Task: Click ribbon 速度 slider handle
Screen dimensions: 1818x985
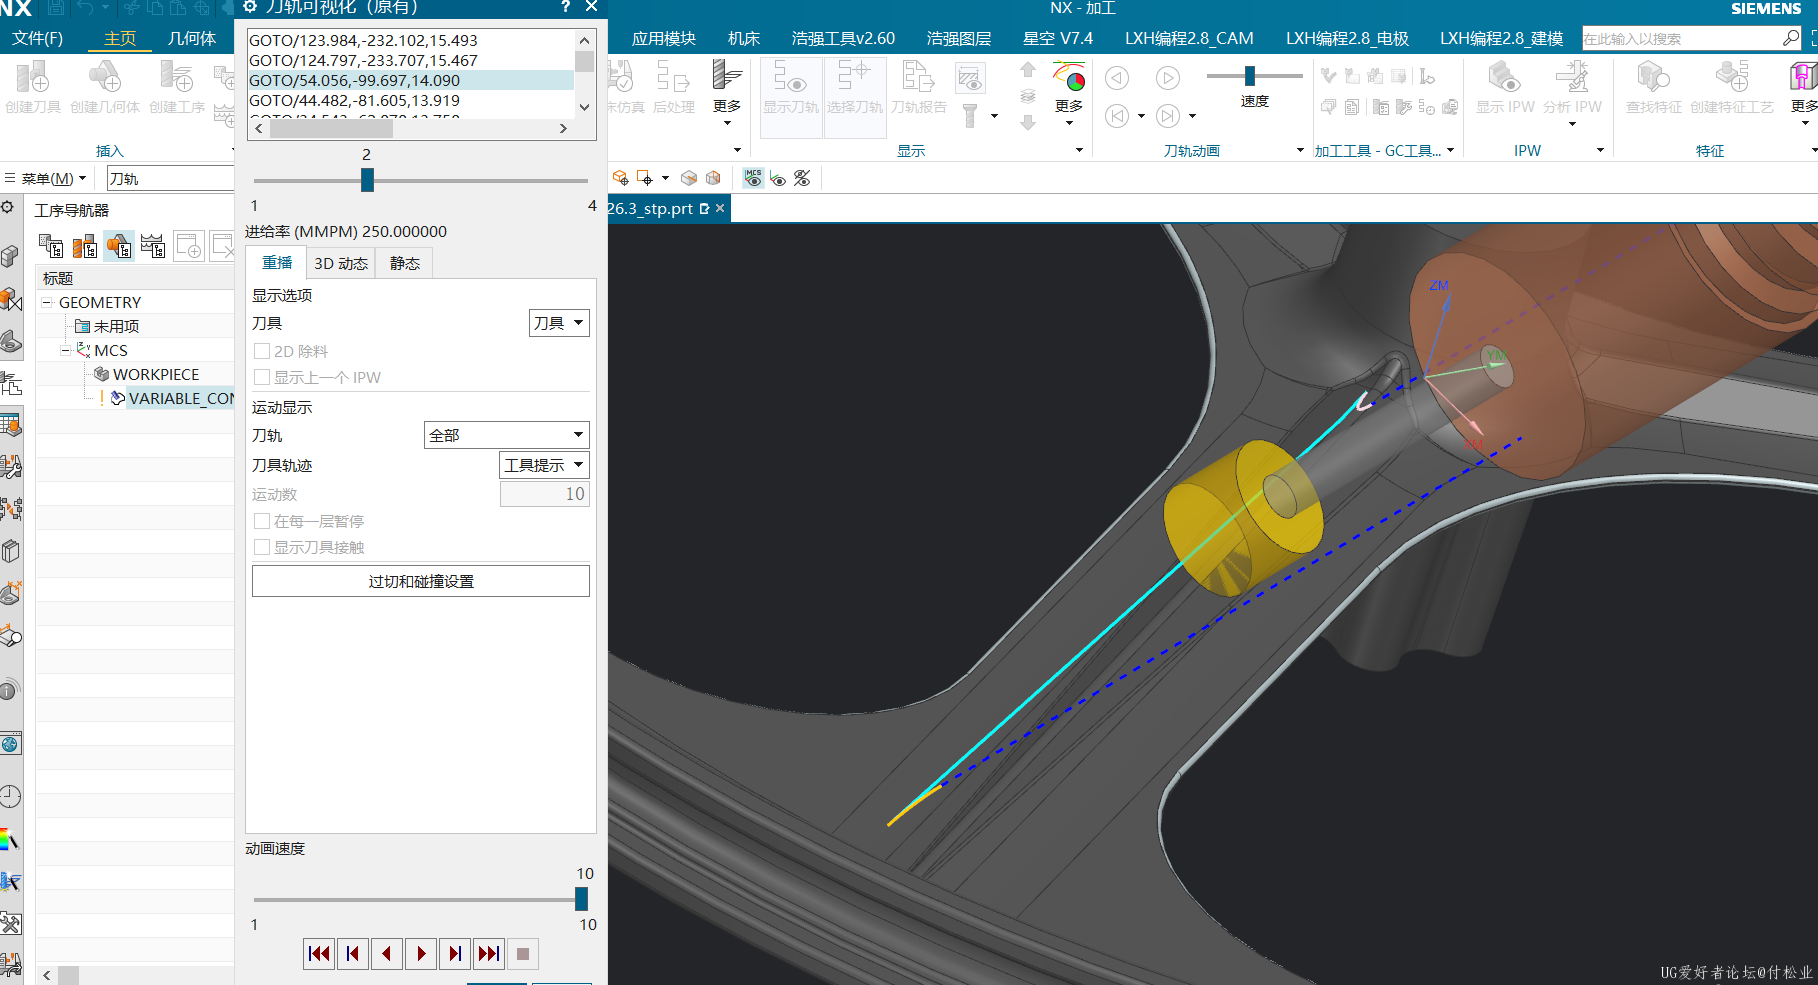Action: [x=1249, y=76]
